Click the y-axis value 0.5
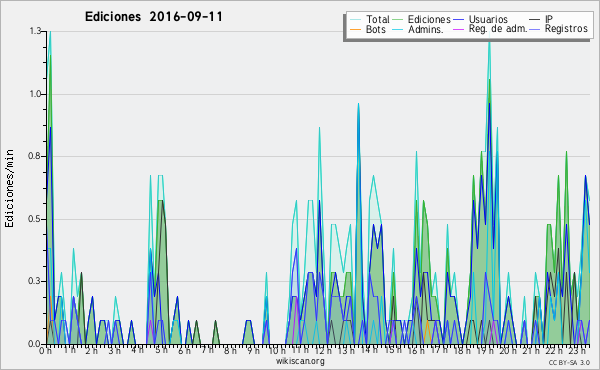The image size is (600, 370). click(x=35, y=219)
